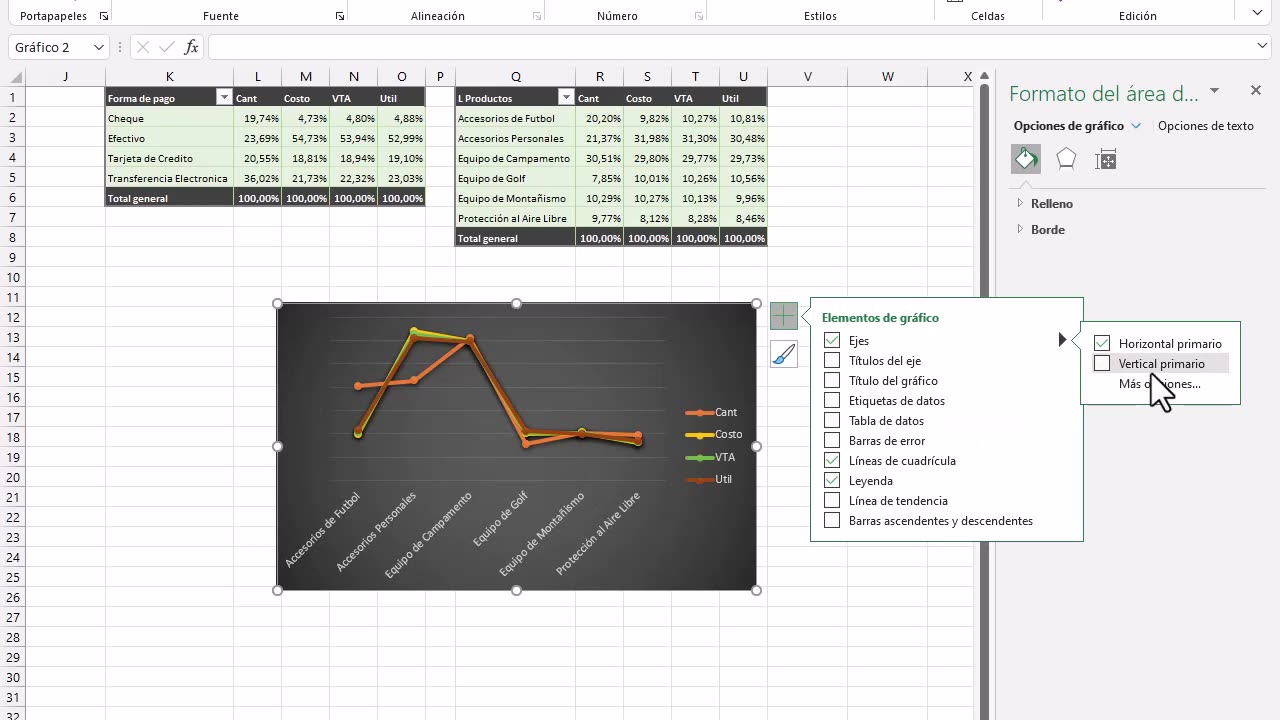Collapse the ribbon with chevron
This screenshot has width=1280, height=720.
(x=1257, y=13)
